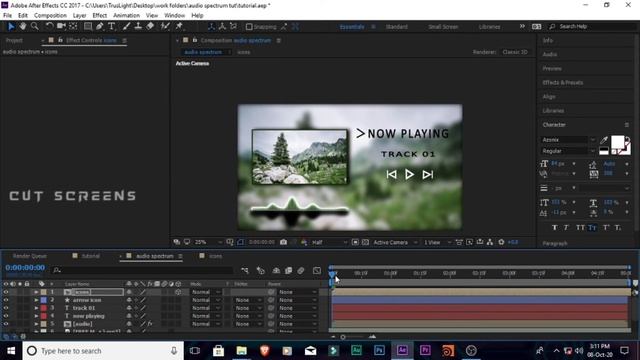Toggle the Effect Controls panel lock
Viewport: 640px width, 360px height.
[x=60, y=40]
